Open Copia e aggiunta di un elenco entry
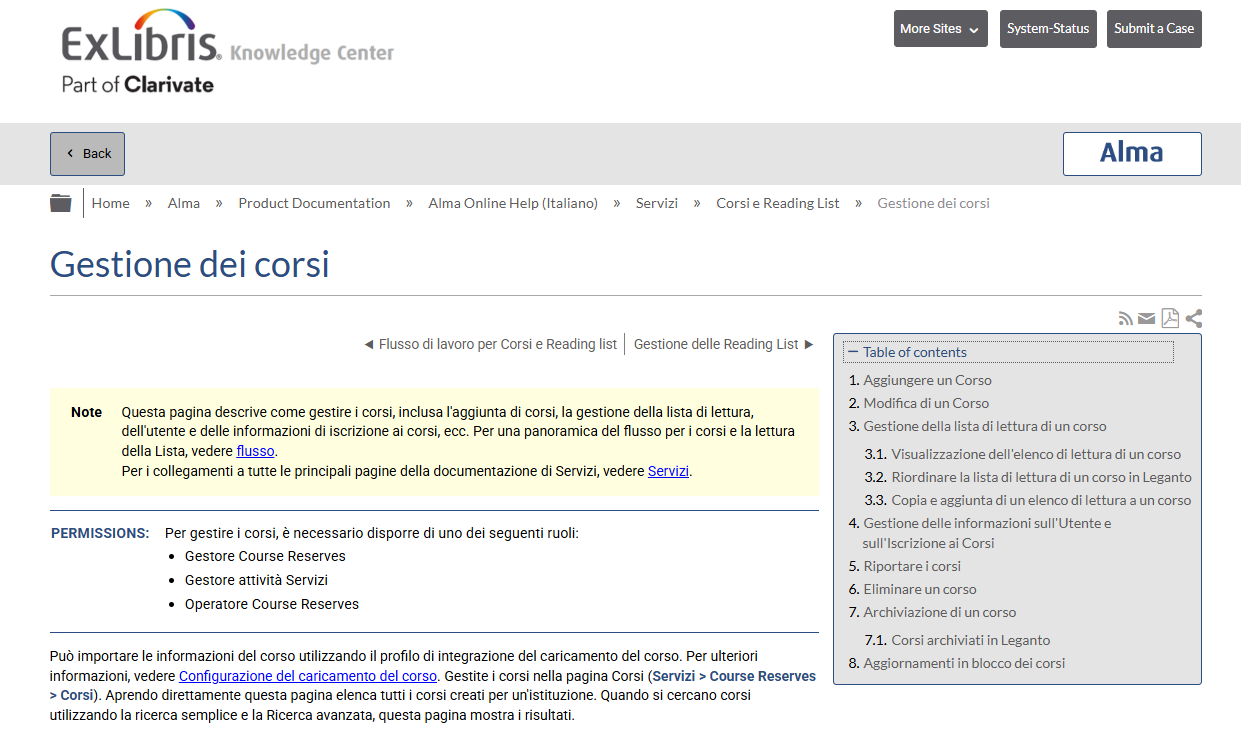This screenshot has height=732, width=1241. pos(1041,500)
